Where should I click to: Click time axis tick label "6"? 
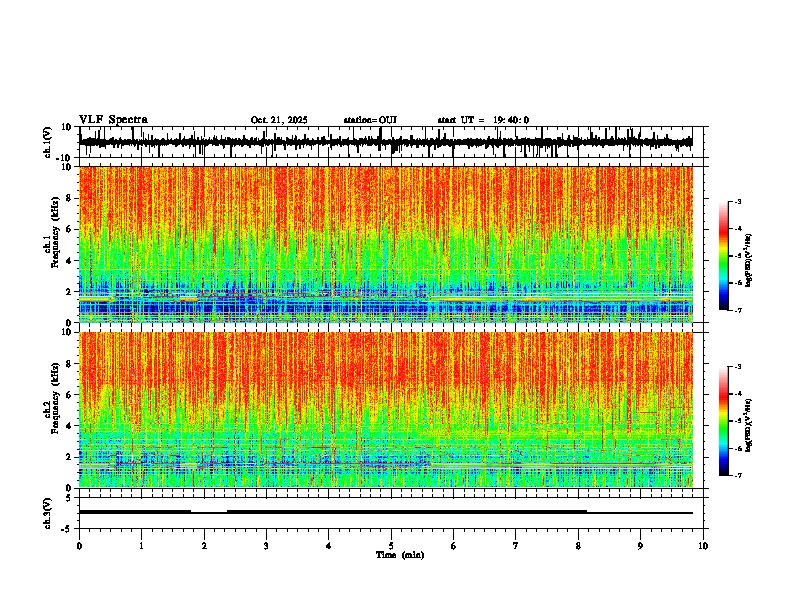[x=454, y=546]
